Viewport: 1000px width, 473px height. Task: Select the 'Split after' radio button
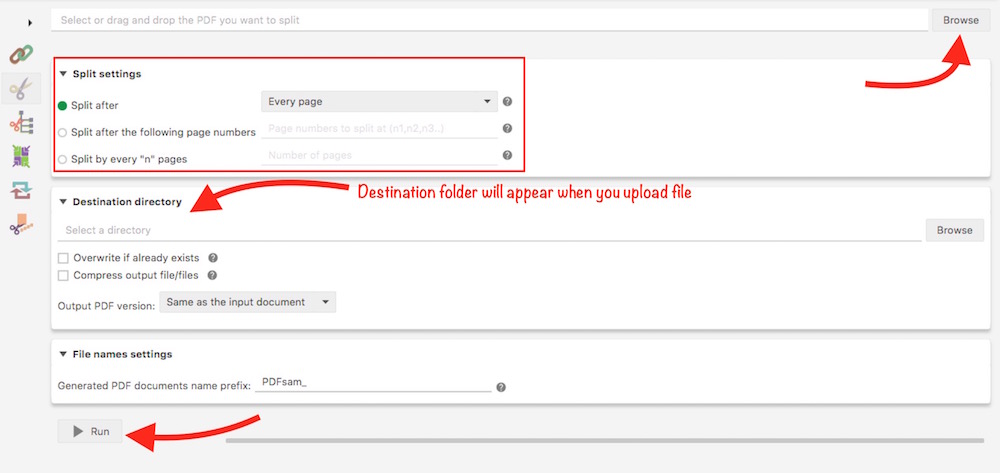tap(63, 105)
